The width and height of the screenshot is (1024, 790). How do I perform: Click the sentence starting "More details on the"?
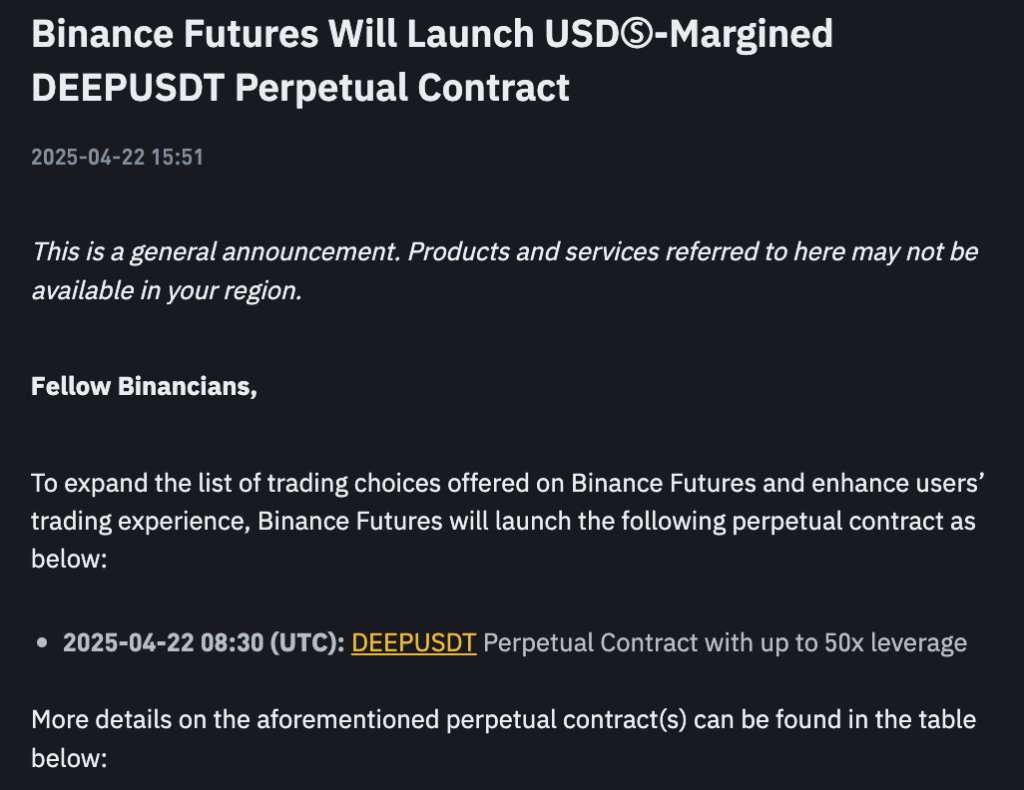(x=504, y=720)
